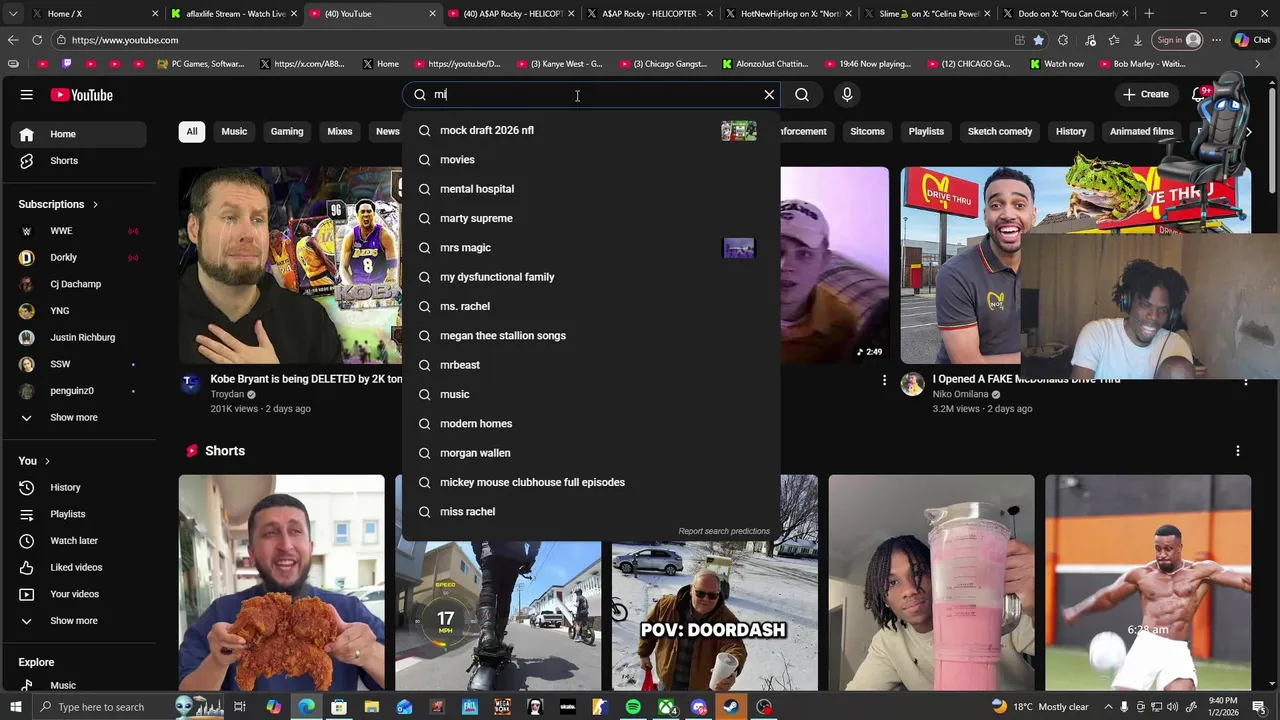Go to Home in the sidebar

tap(79, 134)
